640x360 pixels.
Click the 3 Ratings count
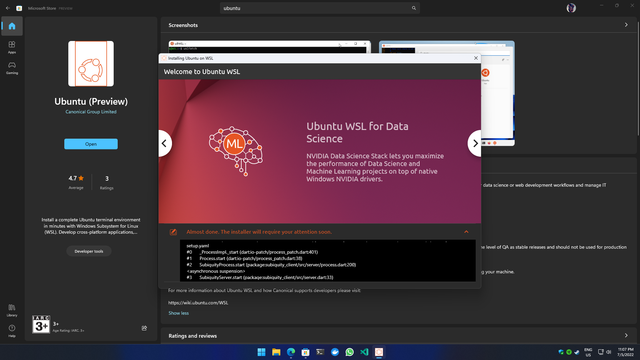click(107, 182)
